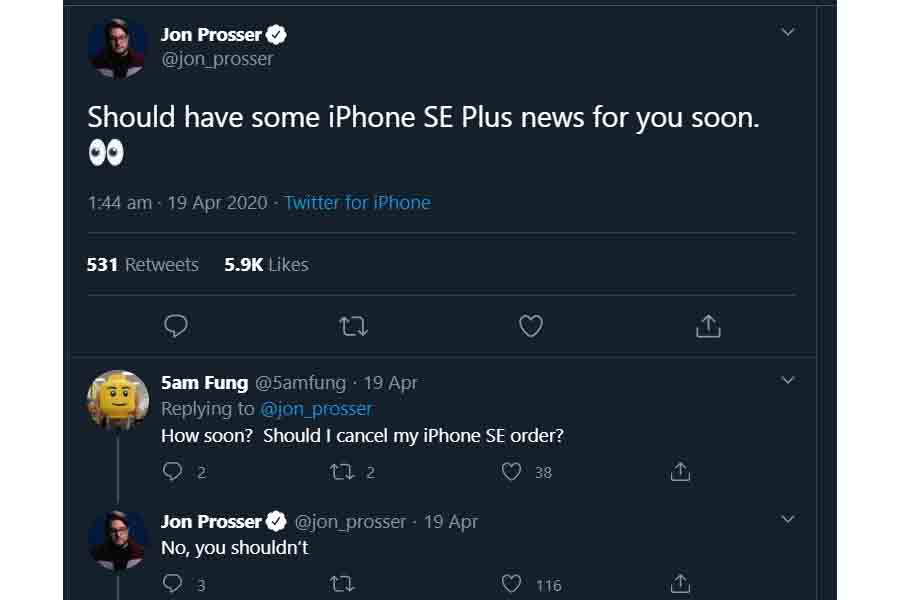Like Jon Prosser's main tweet

[530, 326]
